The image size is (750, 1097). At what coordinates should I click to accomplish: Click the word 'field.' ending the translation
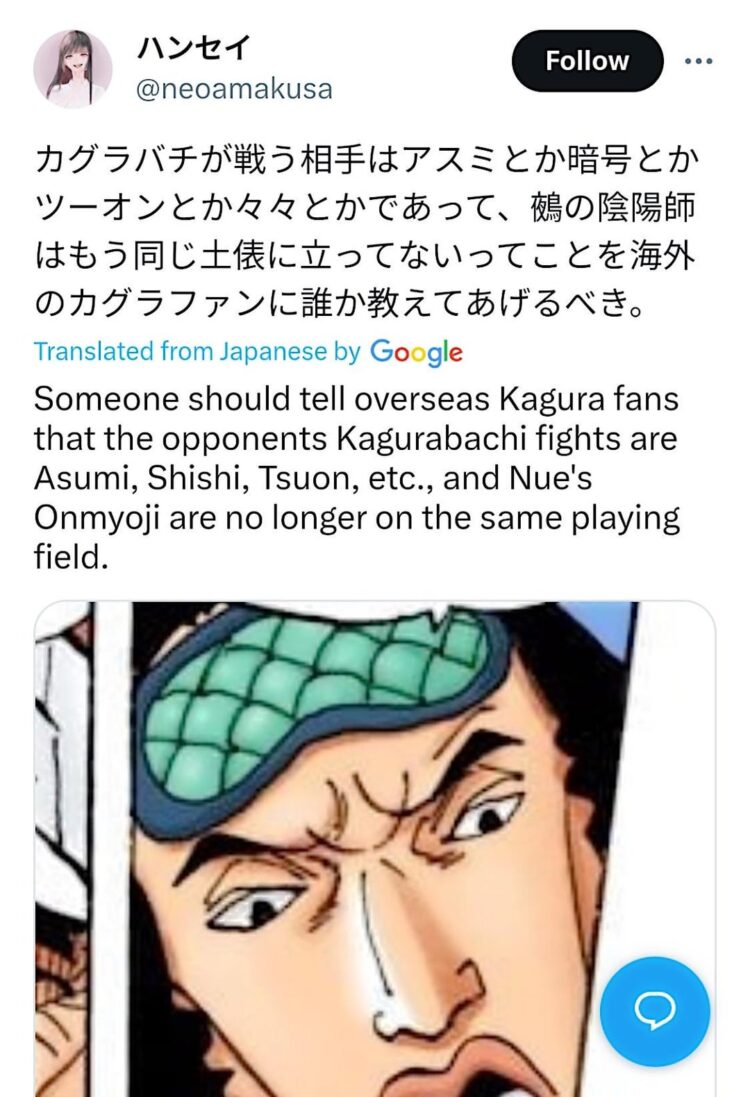[x=71, y=558]
